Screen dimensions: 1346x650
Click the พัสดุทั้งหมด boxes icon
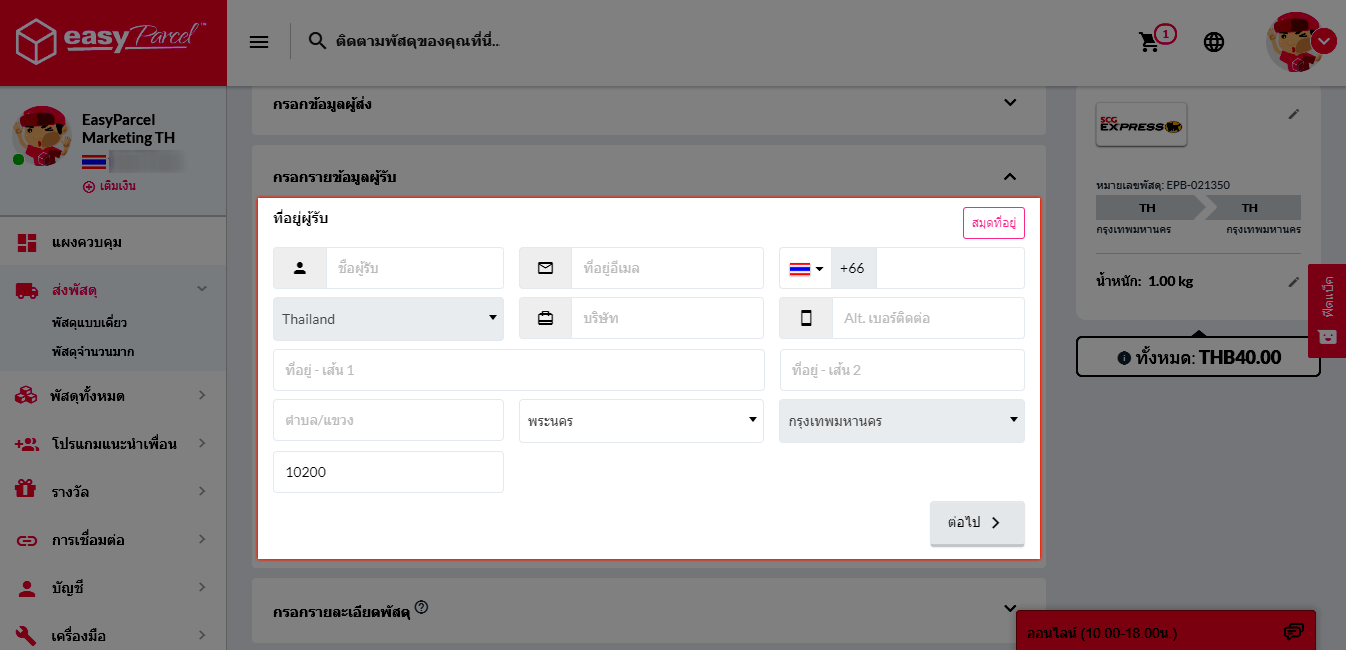point(27,396)
